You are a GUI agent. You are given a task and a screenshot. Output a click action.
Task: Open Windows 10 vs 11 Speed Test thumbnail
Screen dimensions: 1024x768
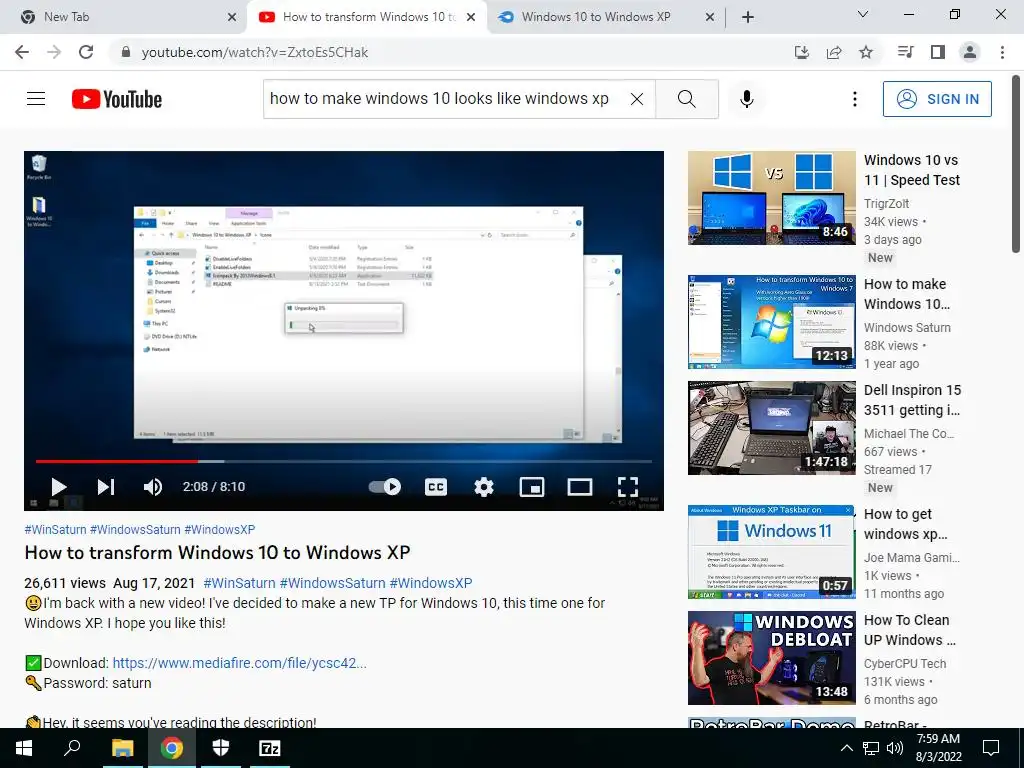coord(771,198)
